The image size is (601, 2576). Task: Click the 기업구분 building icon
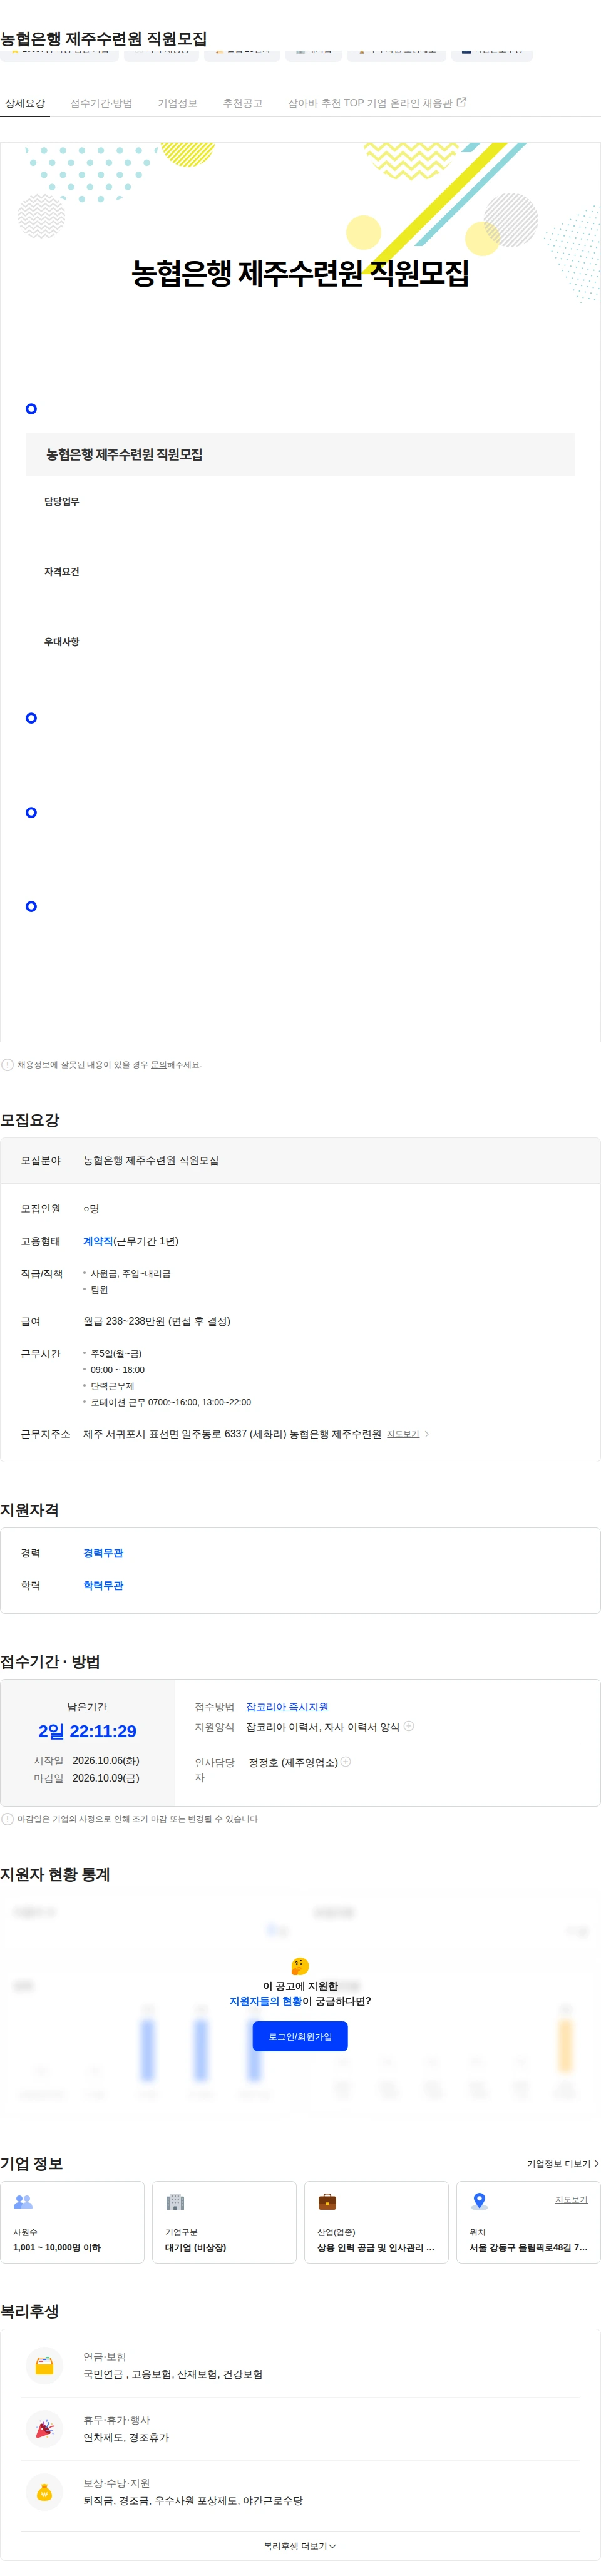(175, 2201)
